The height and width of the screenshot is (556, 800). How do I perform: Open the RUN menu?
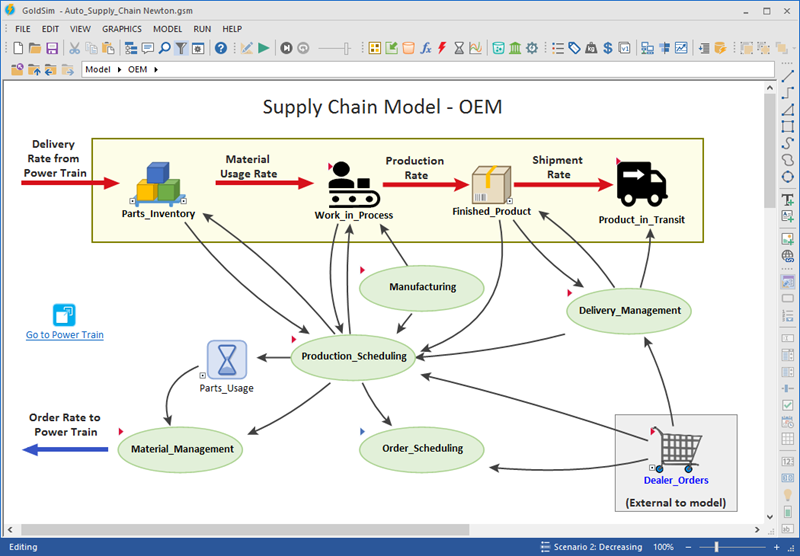tap(202, 29)
